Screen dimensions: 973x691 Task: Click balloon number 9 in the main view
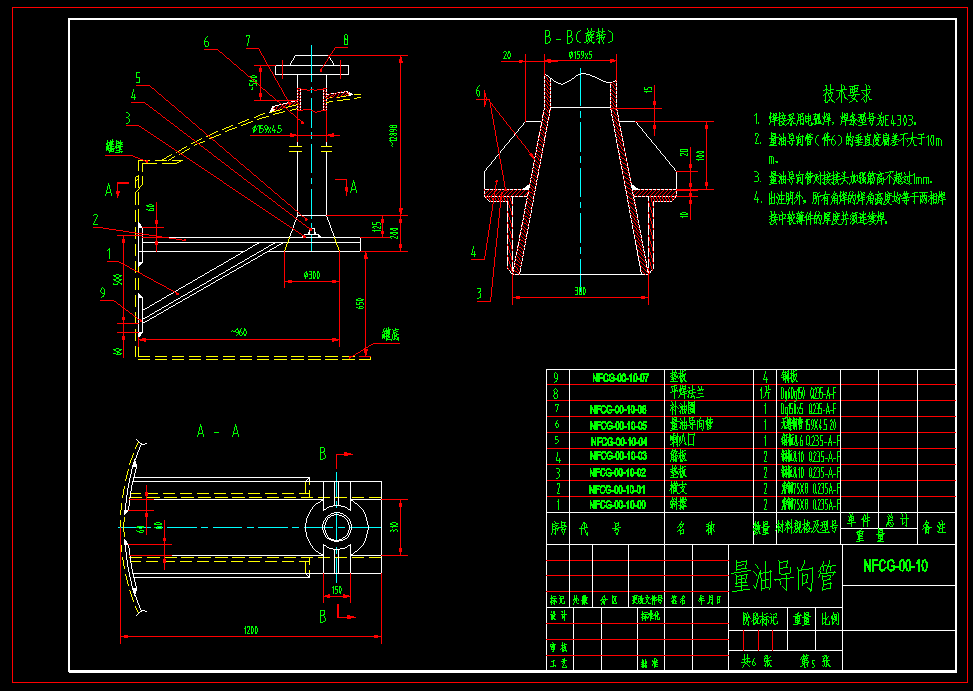103,293
